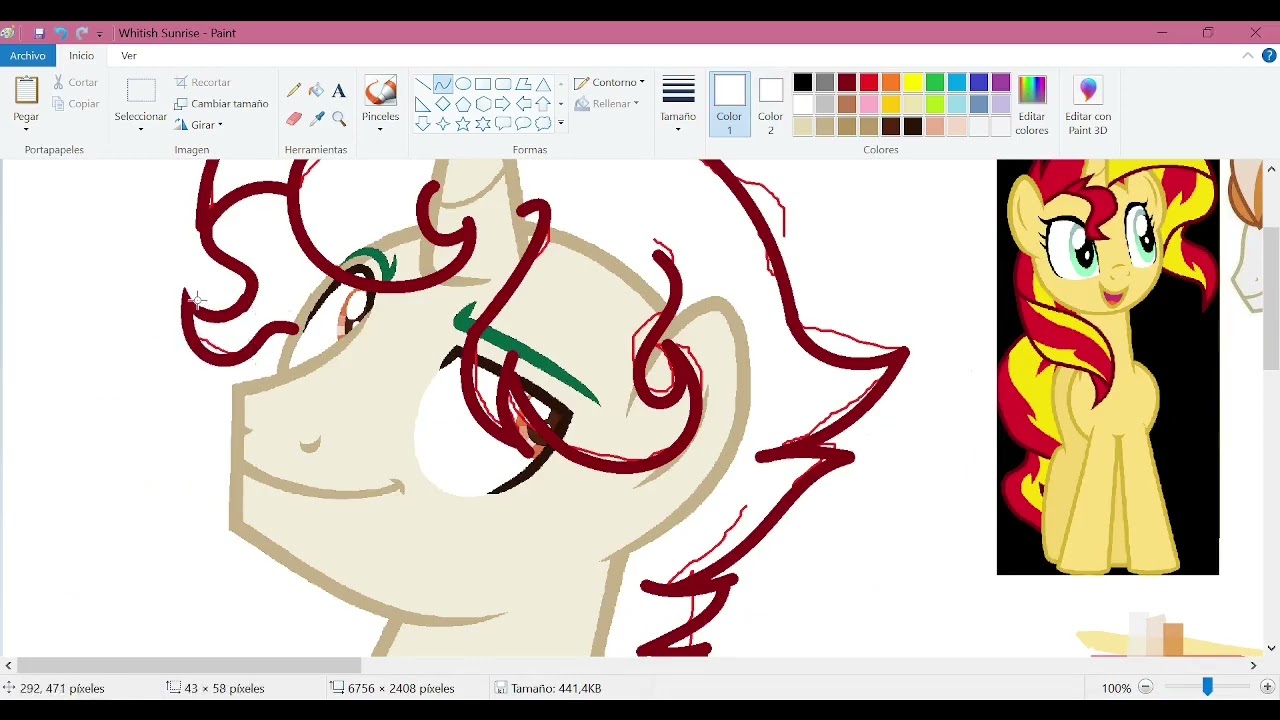1280x720 pixels.
Task: Open Editar con Paint 3D
Action: pyautogui.click(x=1088, y=105)
